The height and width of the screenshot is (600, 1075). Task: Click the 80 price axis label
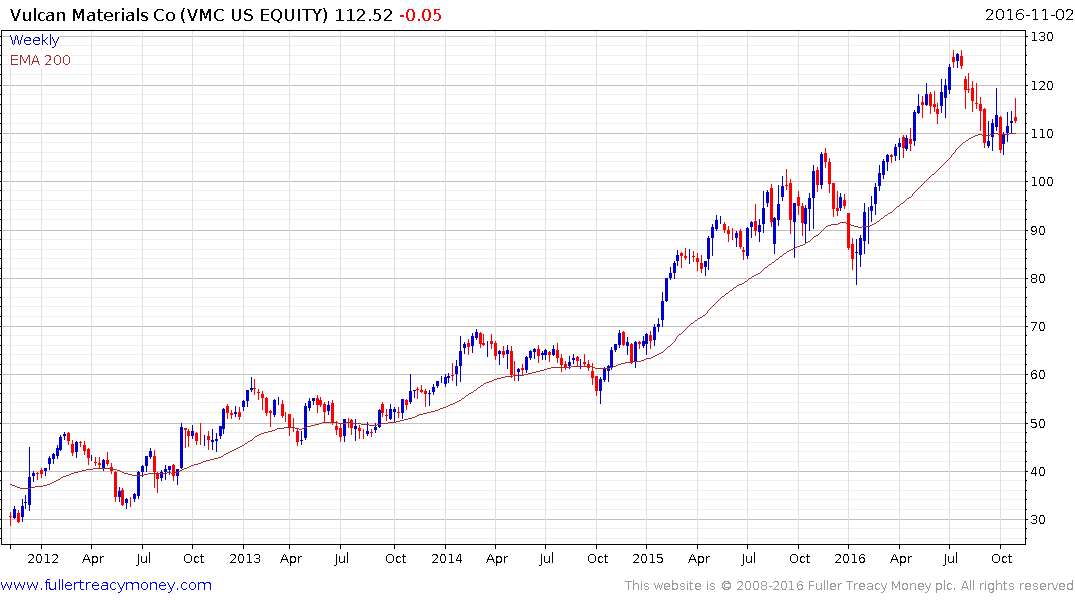coord(1038,278)
